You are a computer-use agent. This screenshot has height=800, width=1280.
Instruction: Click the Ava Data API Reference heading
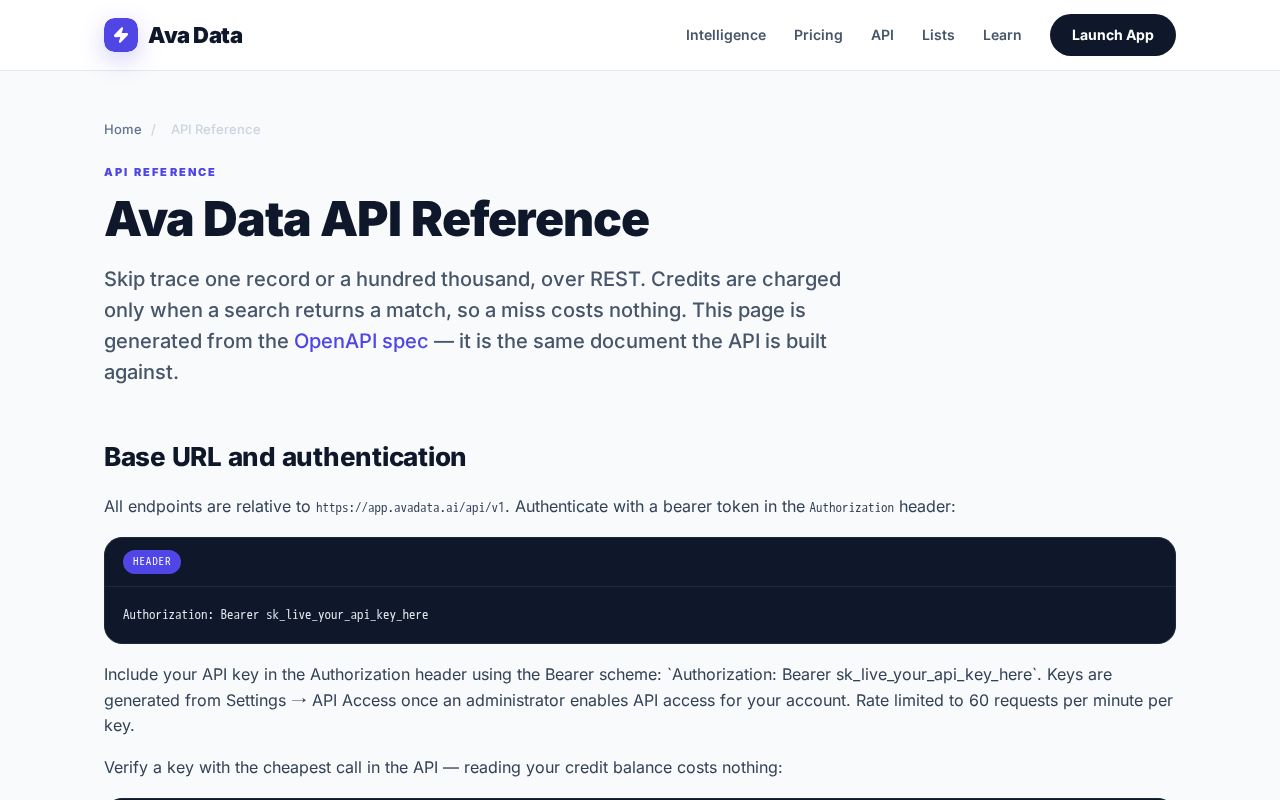click(x=376, y=219)
